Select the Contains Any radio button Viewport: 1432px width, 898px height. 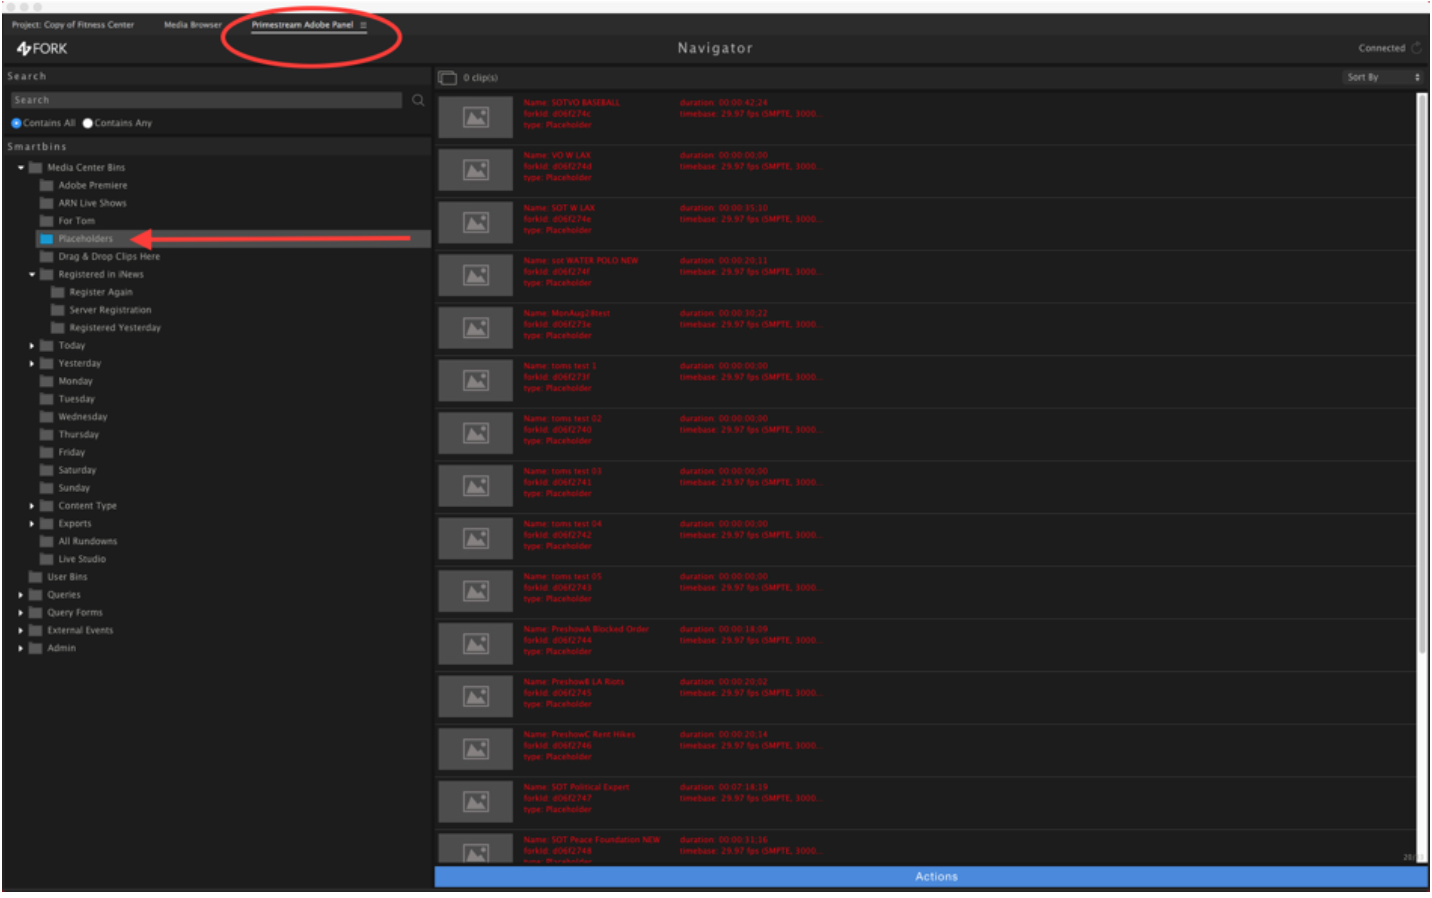pyautogui.click(x=88, y=123)
